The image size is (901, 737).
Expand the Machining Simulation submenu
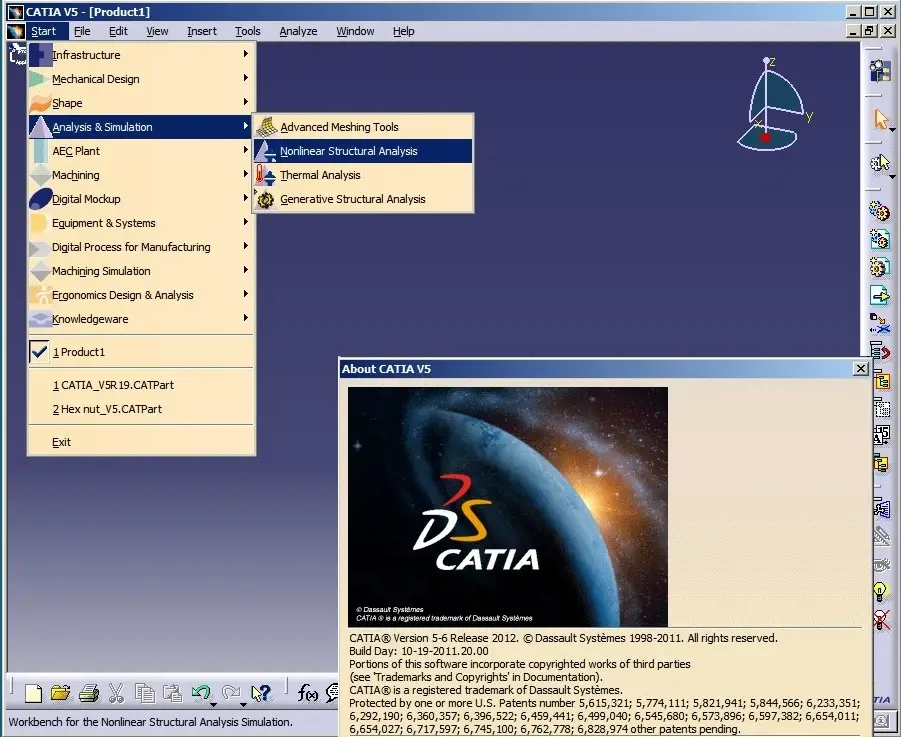(x=141, y=271)
